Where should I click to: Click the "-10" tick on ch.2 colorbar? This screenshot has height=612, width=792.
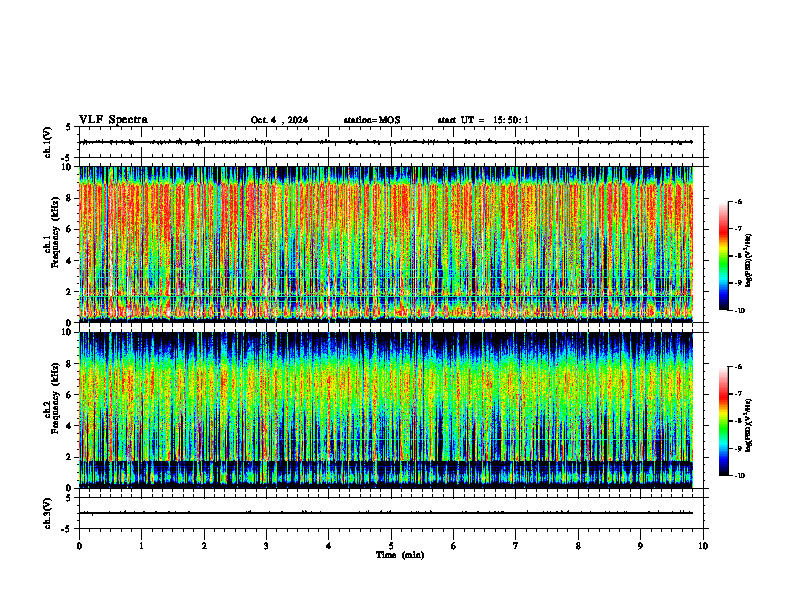(x=739, y=476)
